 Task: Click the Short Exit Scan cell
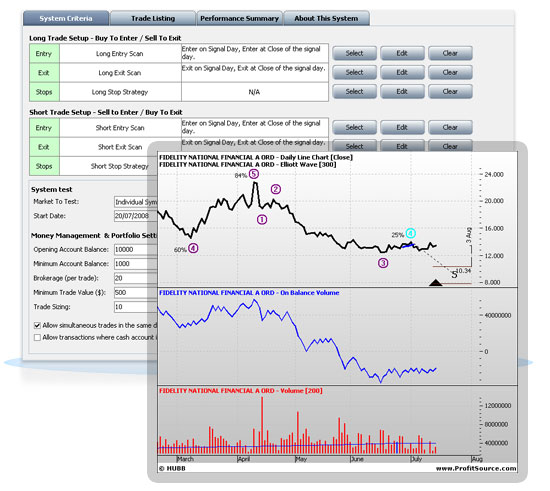coord(120,147)
